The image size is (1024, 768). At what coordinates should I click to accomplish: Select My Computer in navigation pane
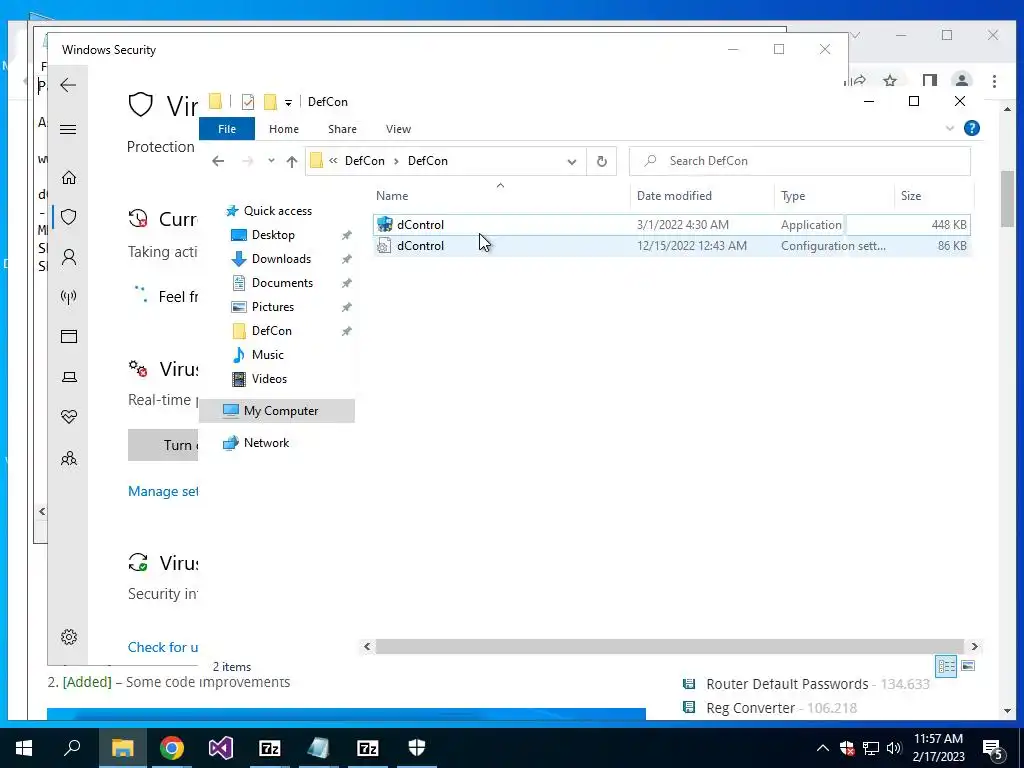(x=277, y=411)
